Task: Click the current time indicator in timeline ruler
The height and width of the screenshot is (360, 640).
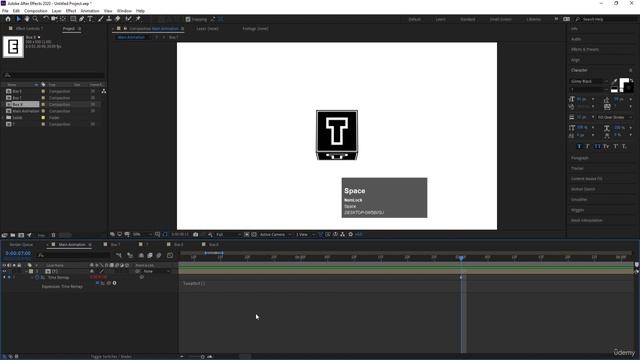Action: 461,258
